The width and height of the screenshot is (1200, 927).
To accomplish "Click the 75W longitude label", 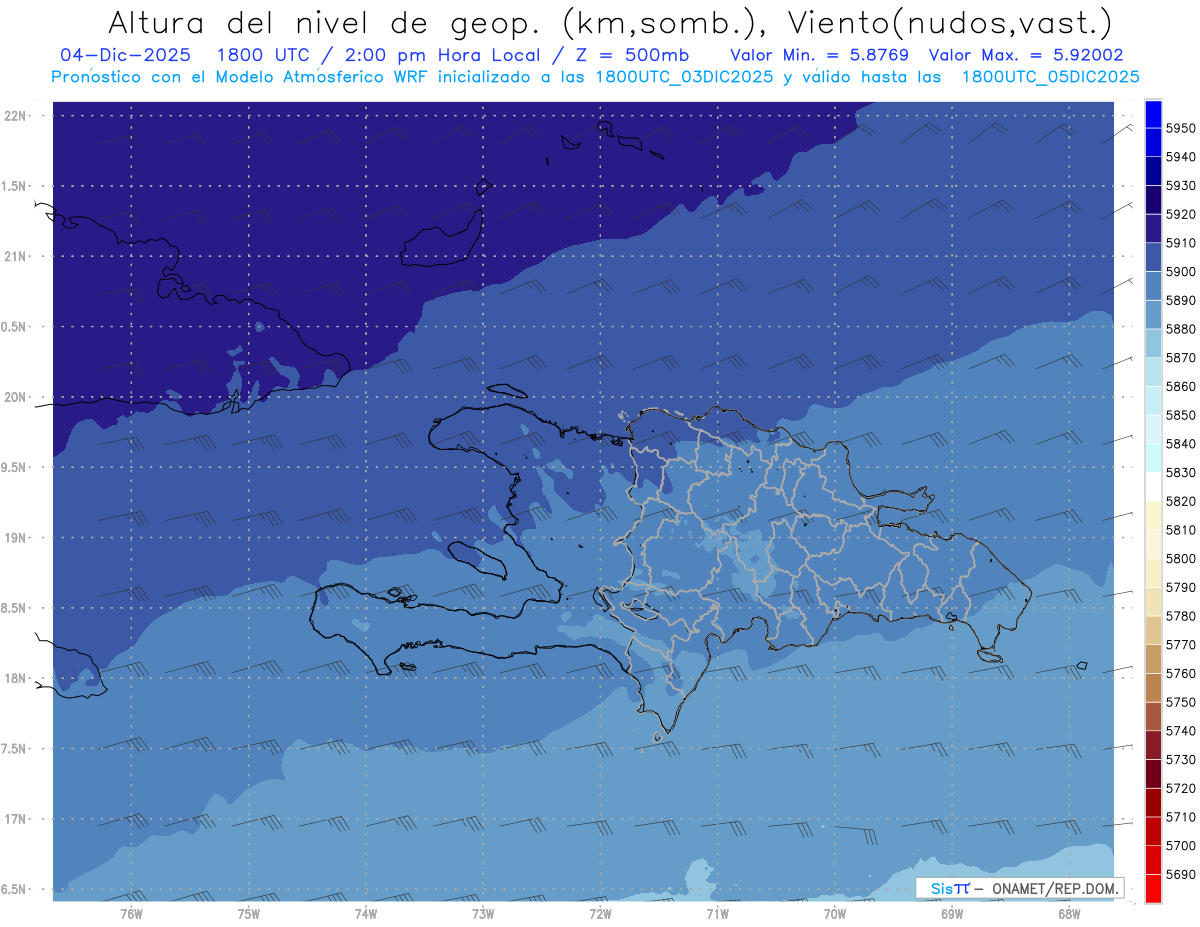I will coord(248,913).
